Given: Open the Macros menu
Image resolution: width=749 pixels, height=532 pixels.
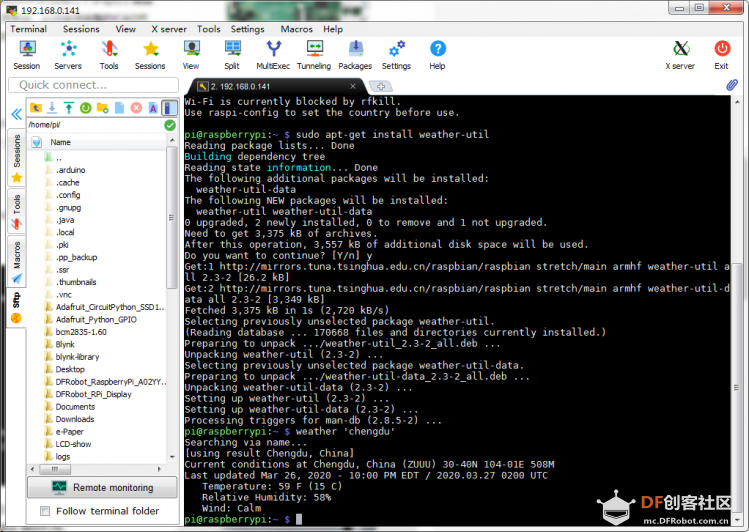Looking at the screenshot, I should 297,29.
